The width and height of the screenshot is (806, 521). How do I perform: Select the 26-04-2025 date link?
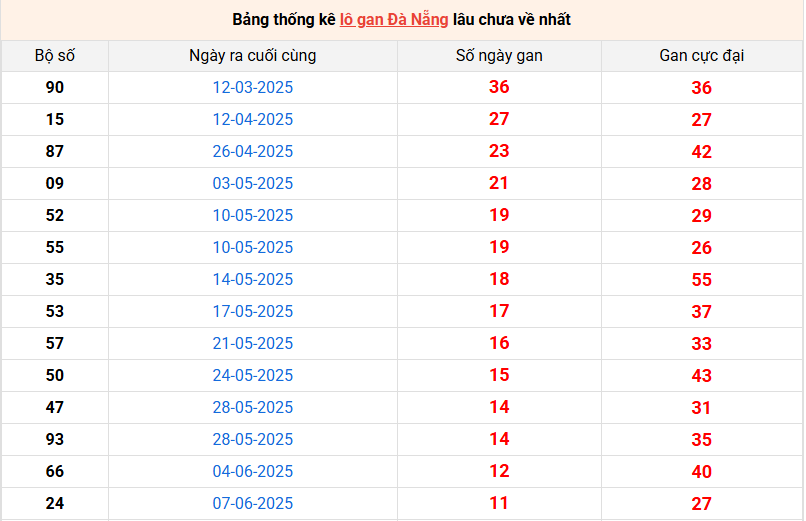[x=253, y=152]
